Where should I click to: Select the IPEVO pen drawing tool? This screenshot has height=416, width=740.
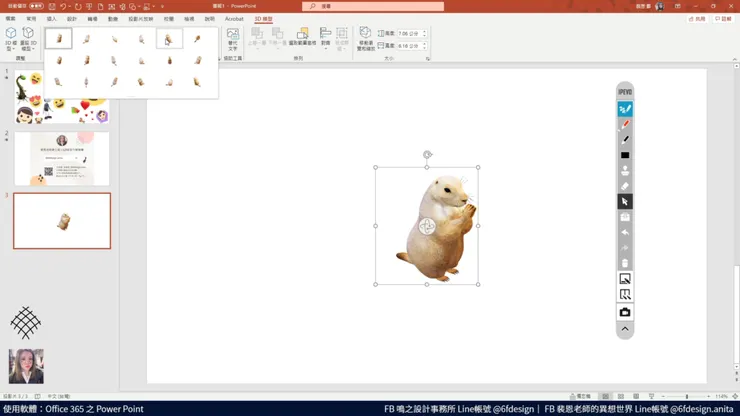click(x=625, y=109)
